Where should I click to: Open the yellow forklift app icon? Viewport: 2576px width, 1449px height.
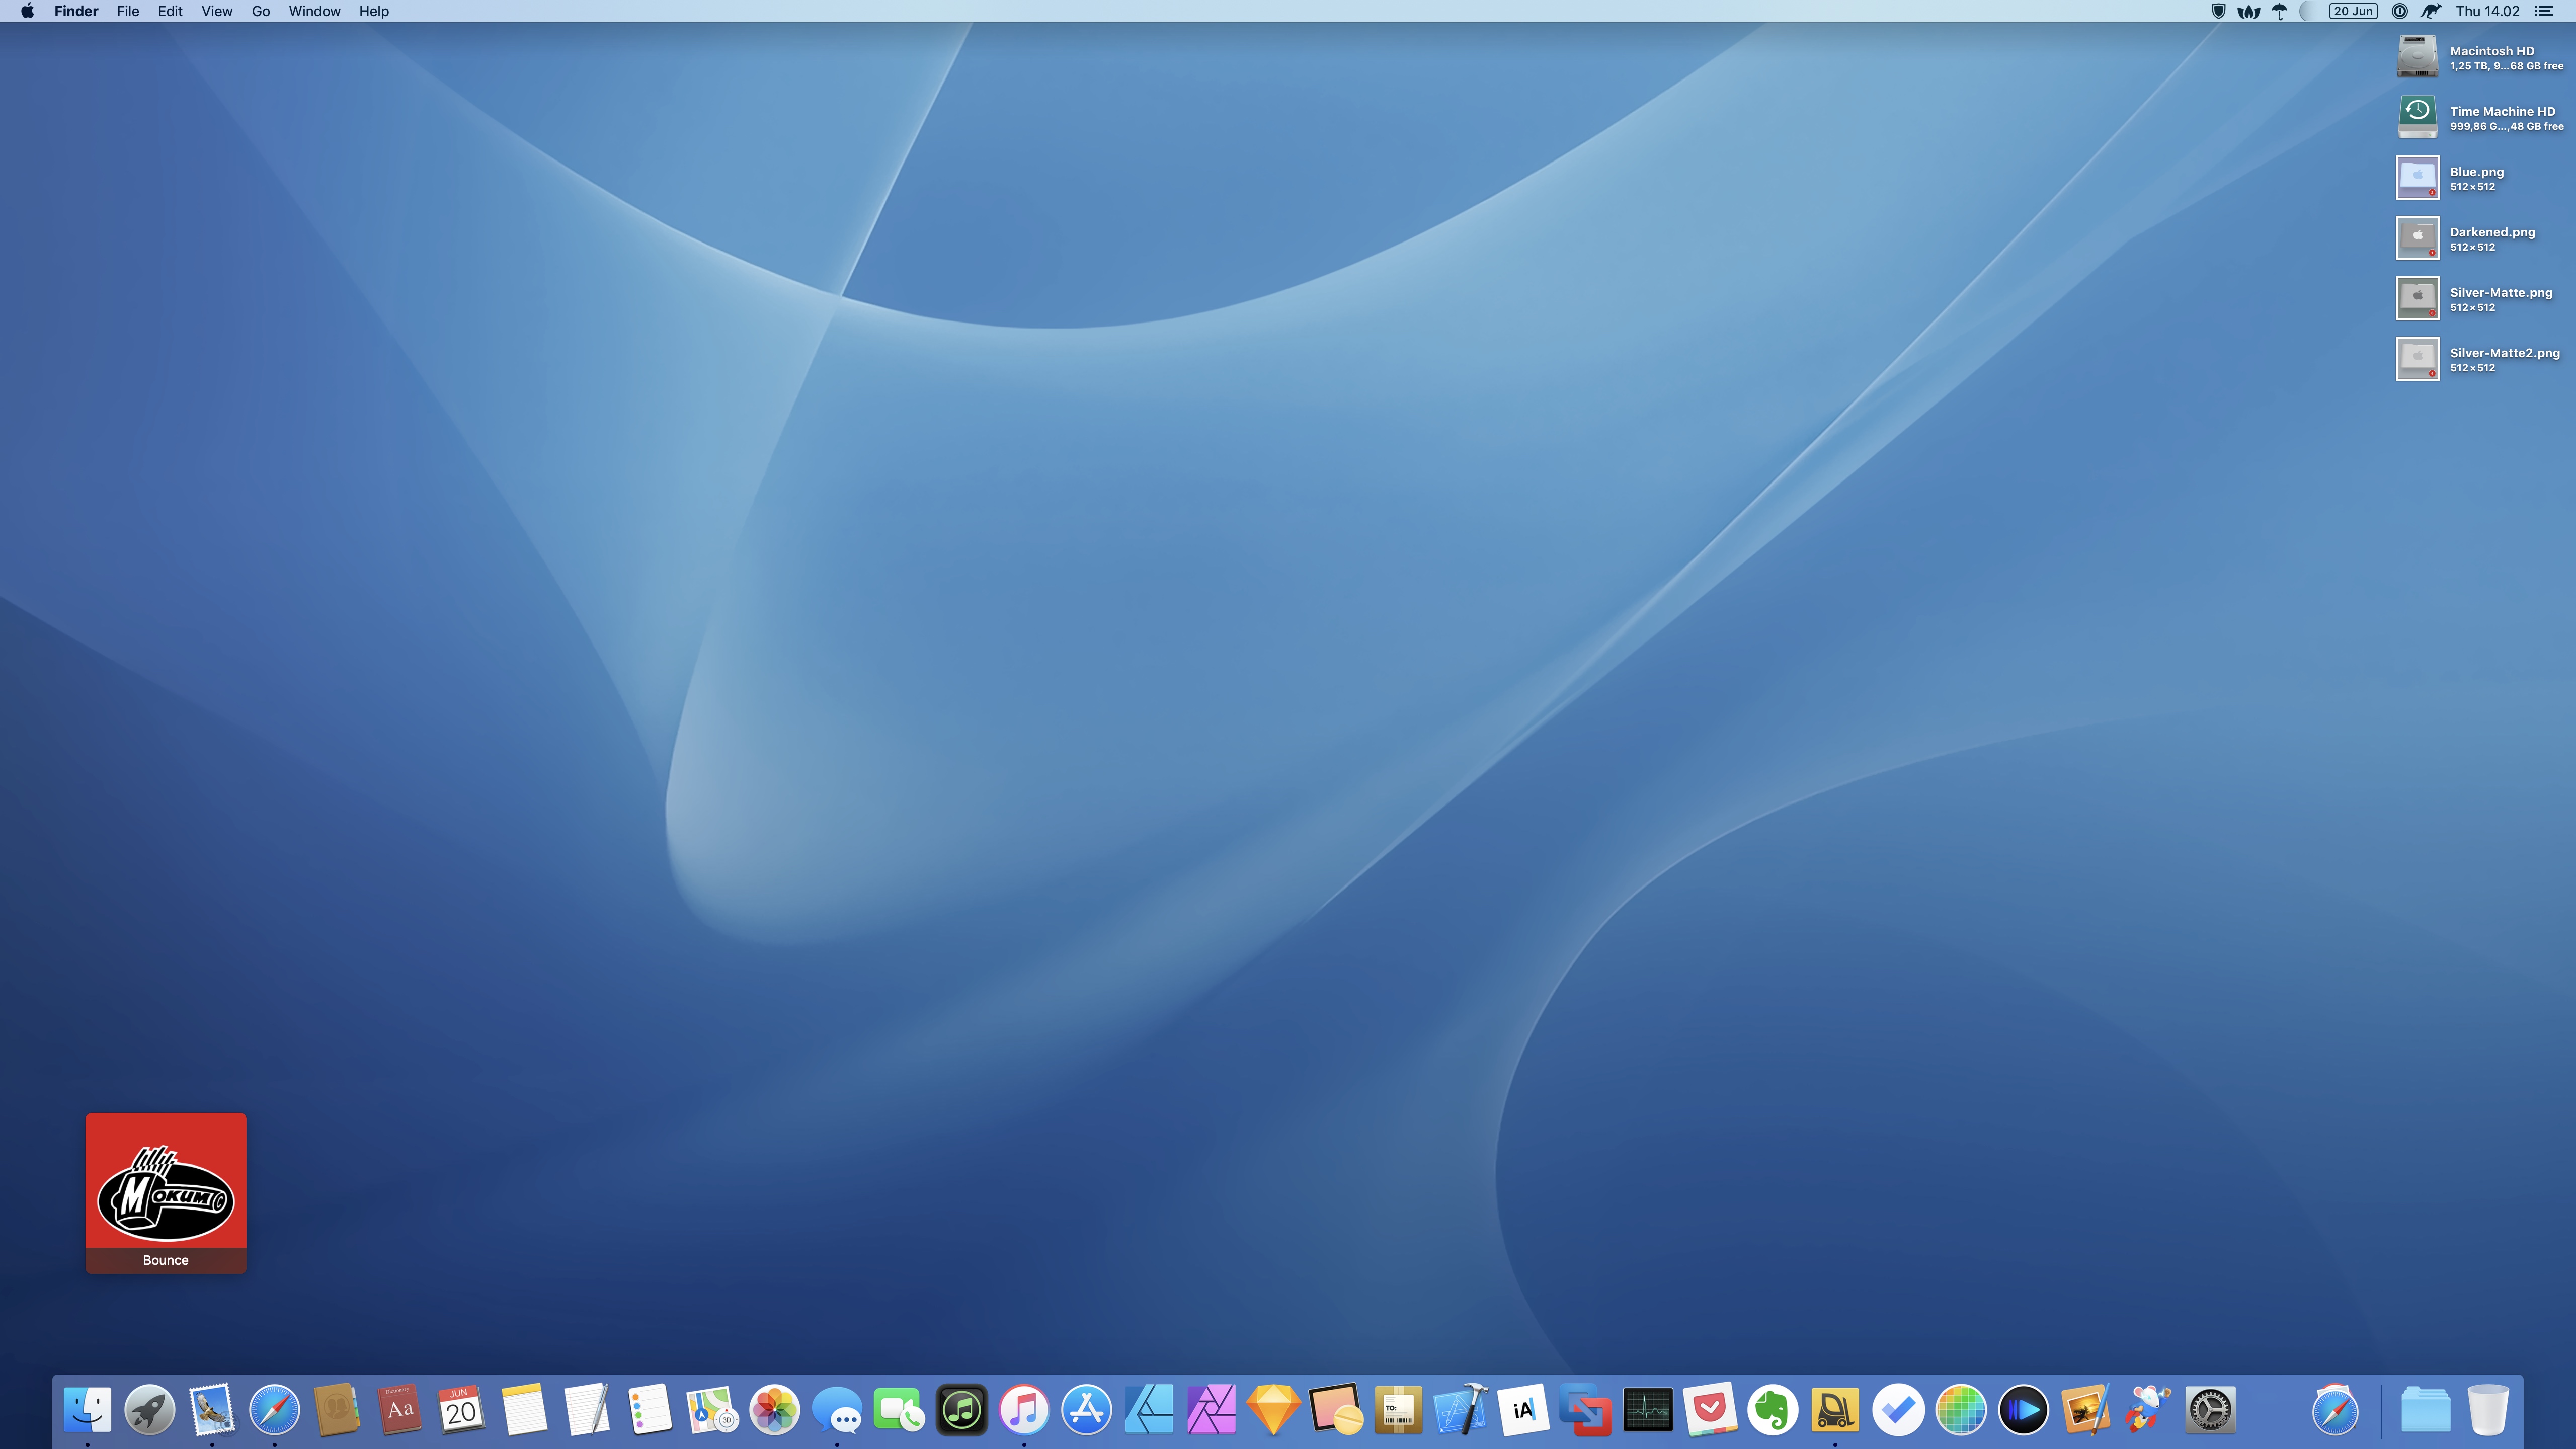point(1835,1410)
